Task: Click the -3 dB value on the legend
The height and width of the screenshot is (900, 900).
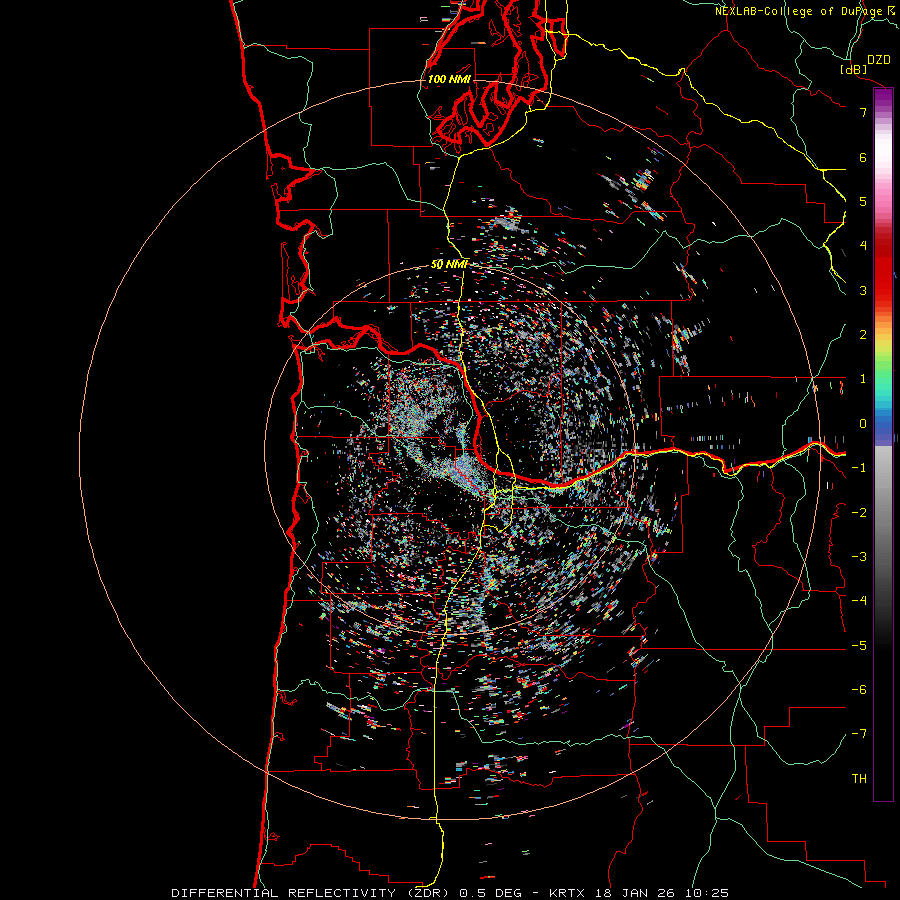Action: click(859, 557)
